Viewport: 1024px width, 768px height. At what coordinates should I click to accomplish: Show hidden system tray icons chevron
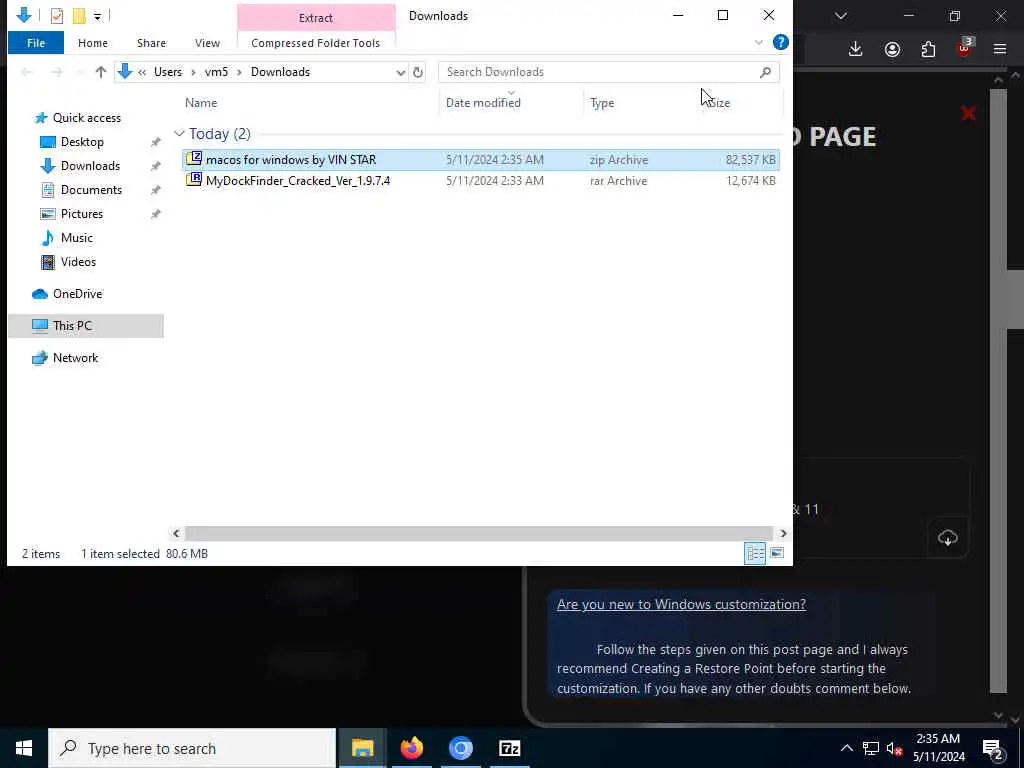pos(846,748)
